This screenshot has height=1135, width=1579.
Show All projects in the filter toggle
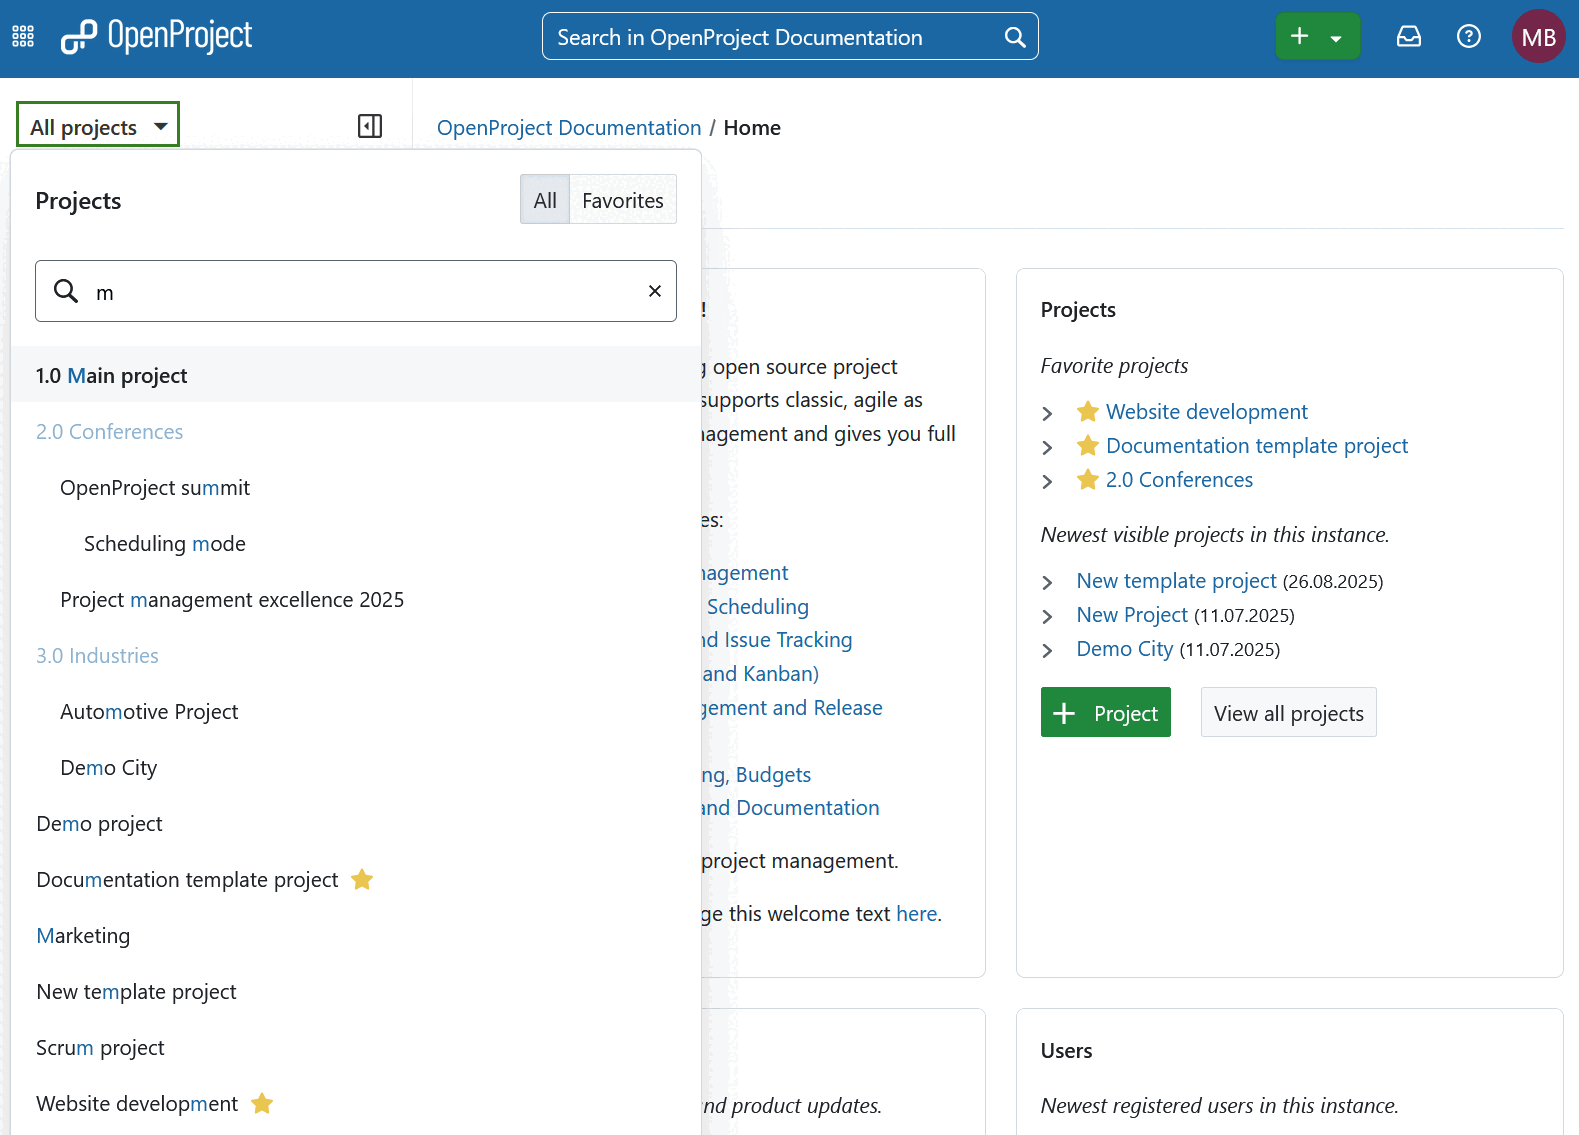545,200
